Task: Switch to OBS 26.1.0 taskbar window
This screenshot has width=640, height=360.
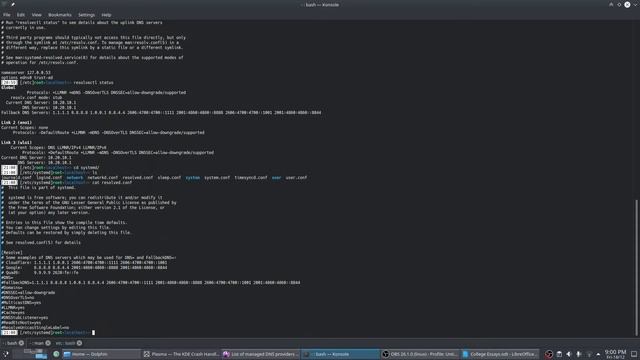Action: [x=420, y=354]
